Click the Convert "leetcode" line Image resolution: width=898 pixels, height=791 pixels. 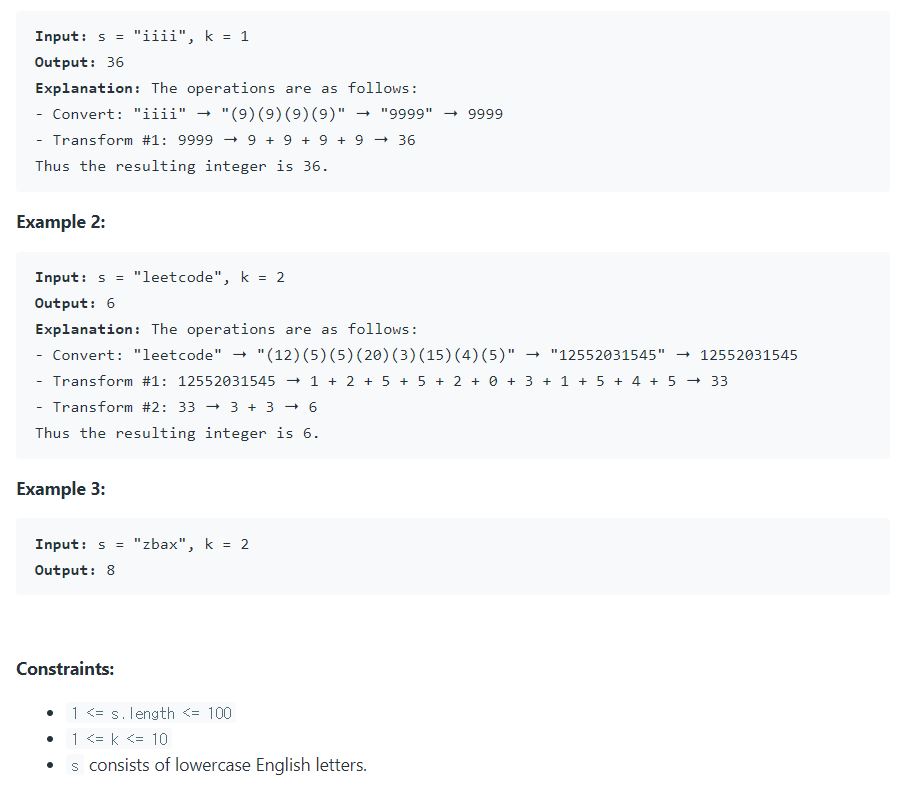[x=416, y=356]
